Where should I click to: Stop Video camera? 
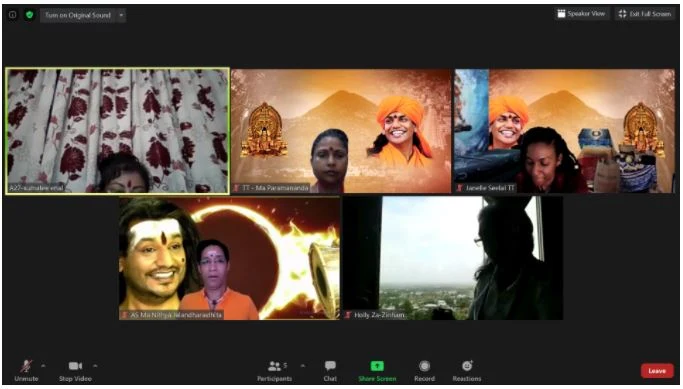coord(75,371)
